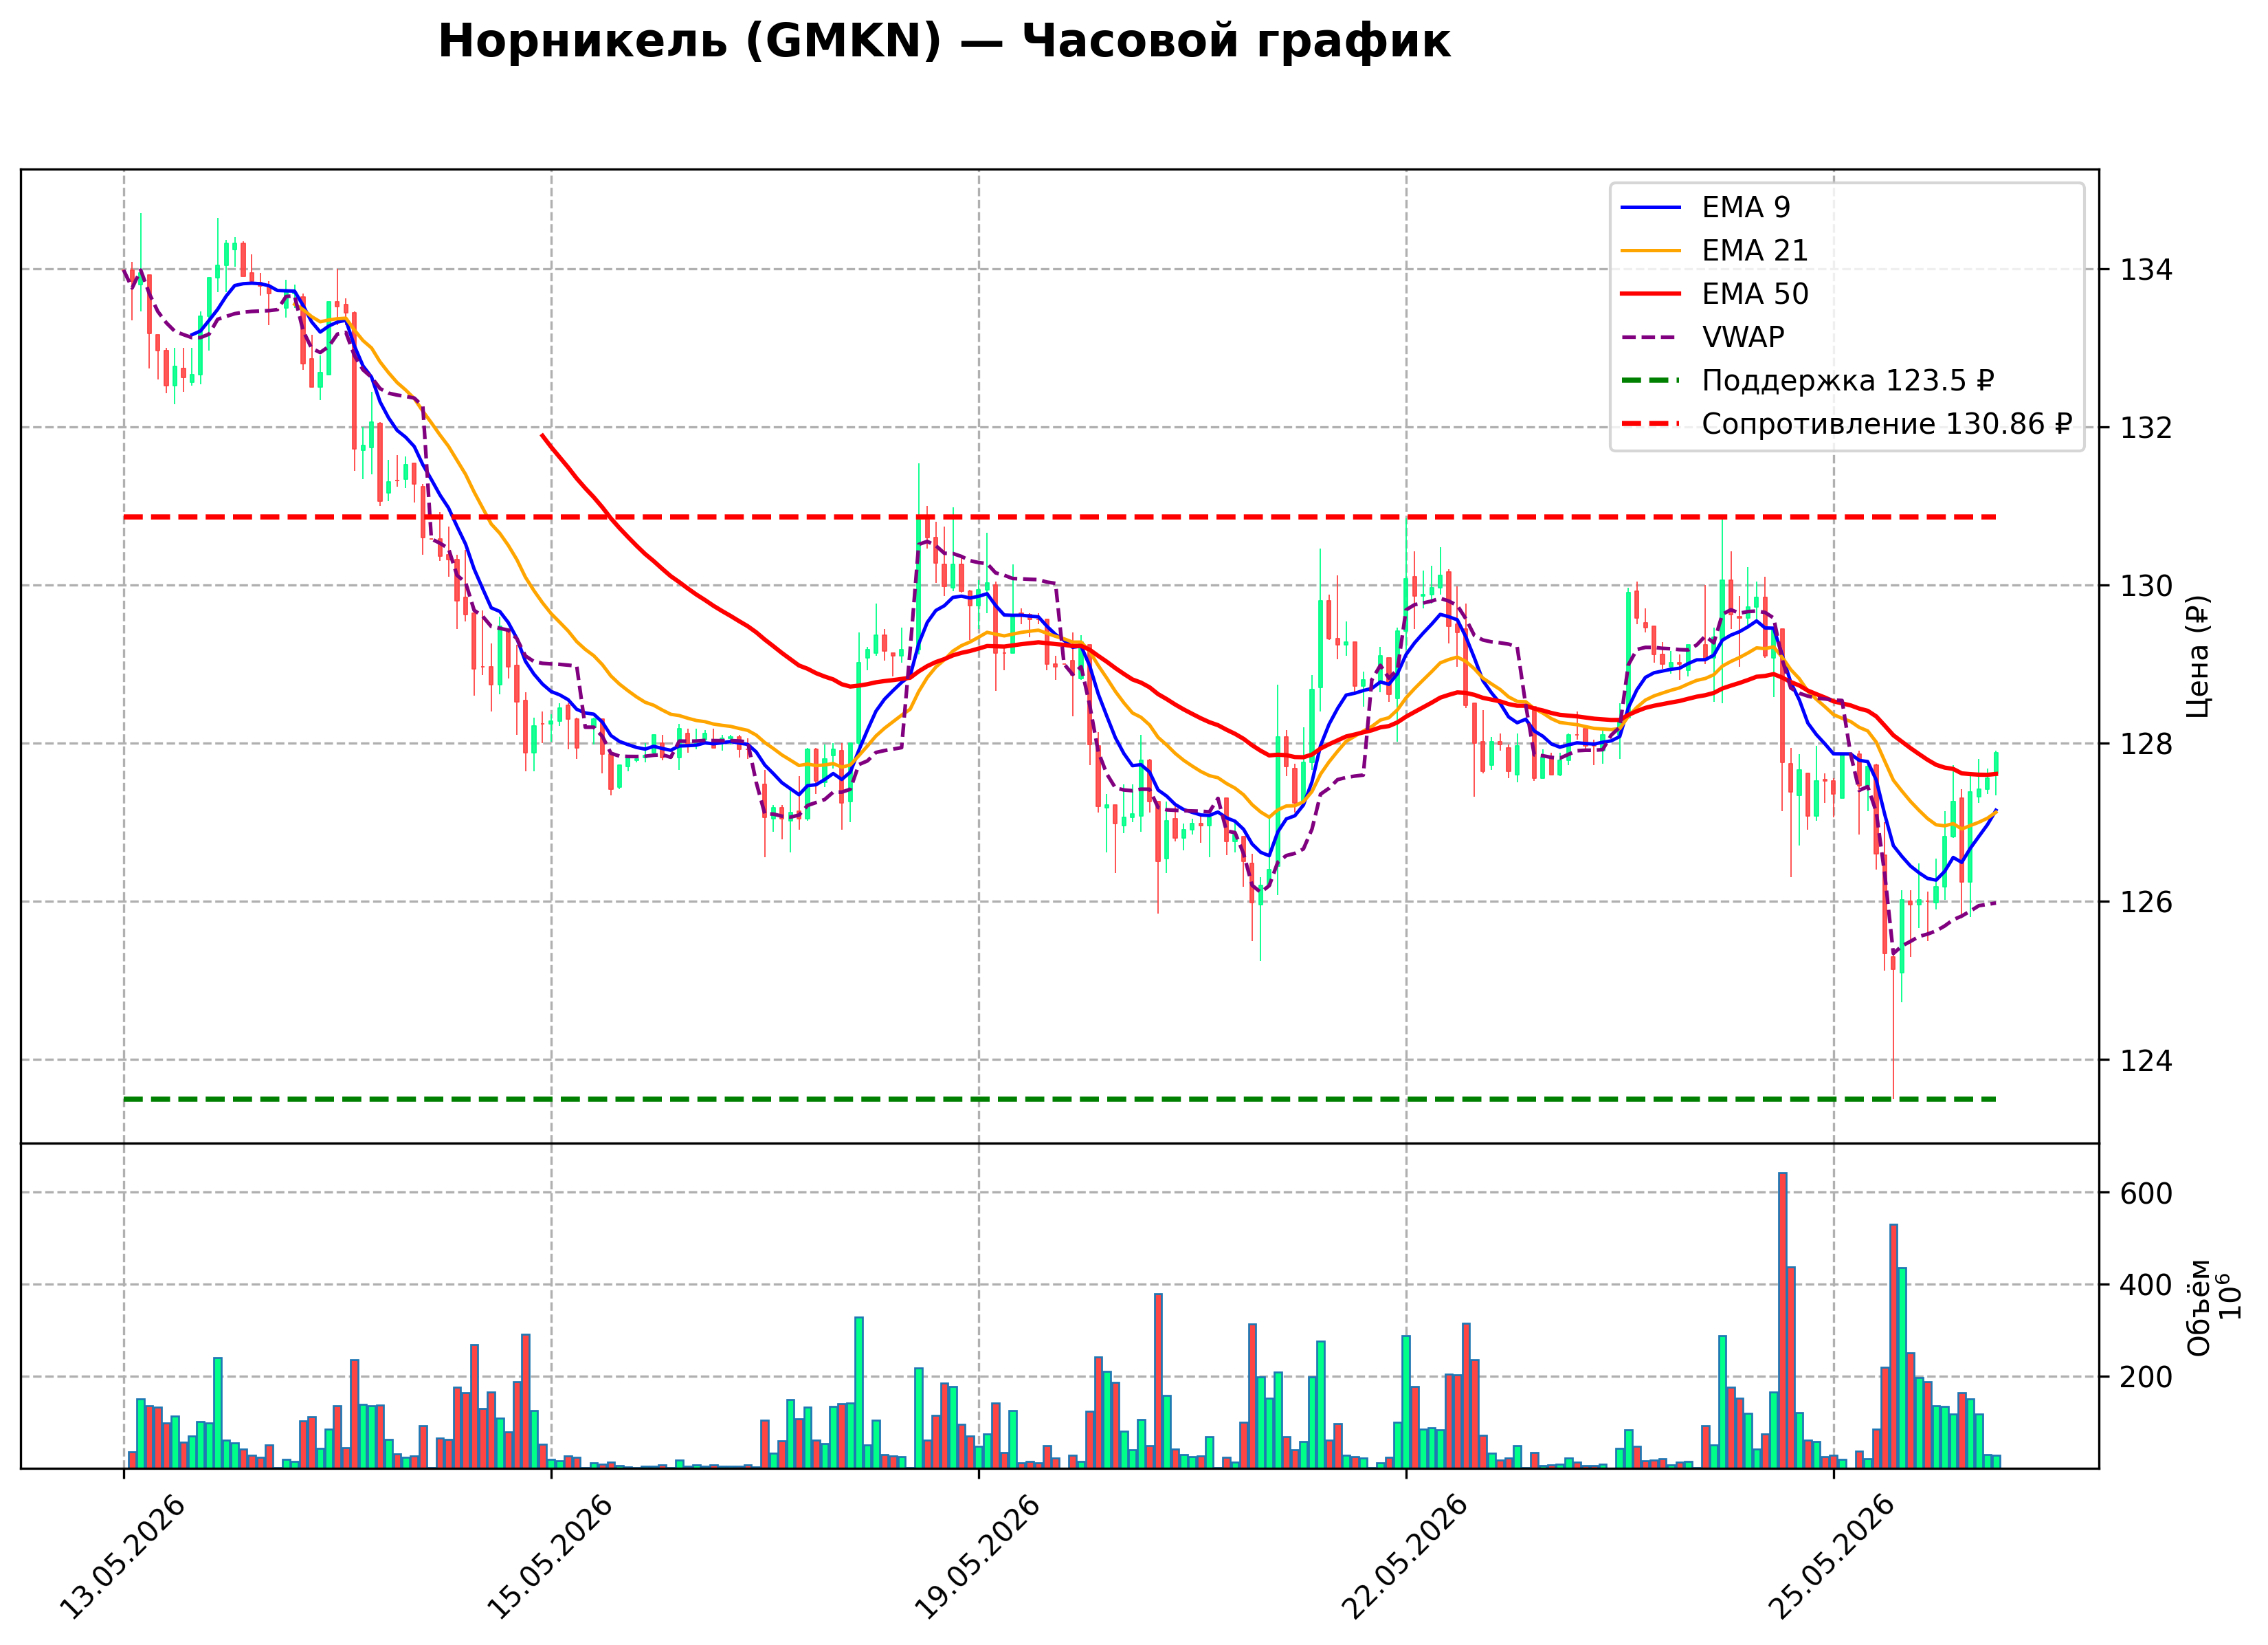The height and width of the screenshot is (1645, 2268).
Task: Click the red EMA 50 legend line sample
Action: [x=1651, y=294]
